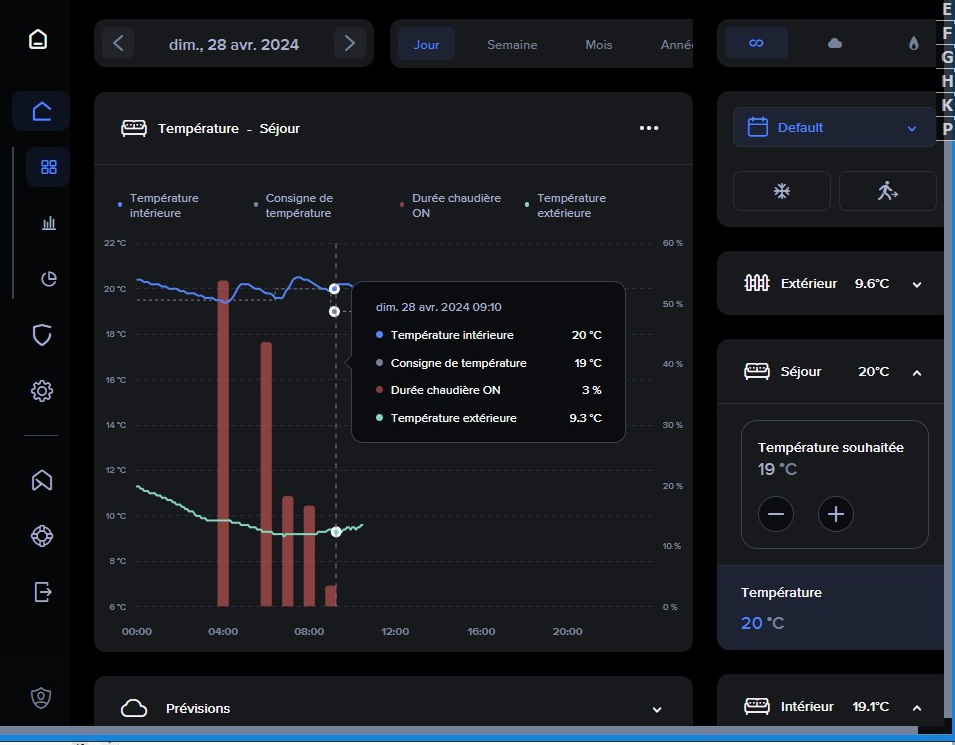Open the three-dot menu on Température card
955x745 pixels.
pyautogui.click(x=649, y=128)
